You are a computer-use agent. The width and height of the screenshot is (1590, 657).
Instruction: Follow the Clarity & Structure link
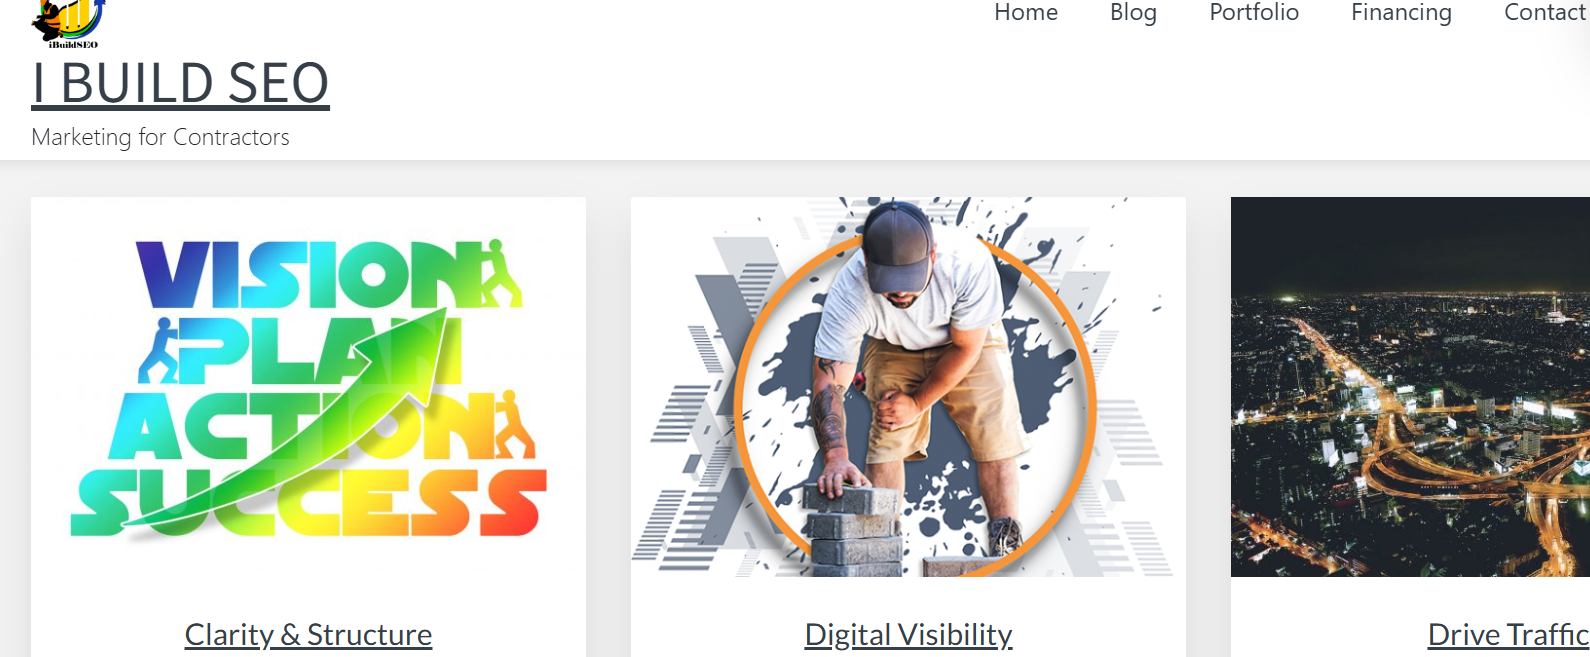point(308,634)
